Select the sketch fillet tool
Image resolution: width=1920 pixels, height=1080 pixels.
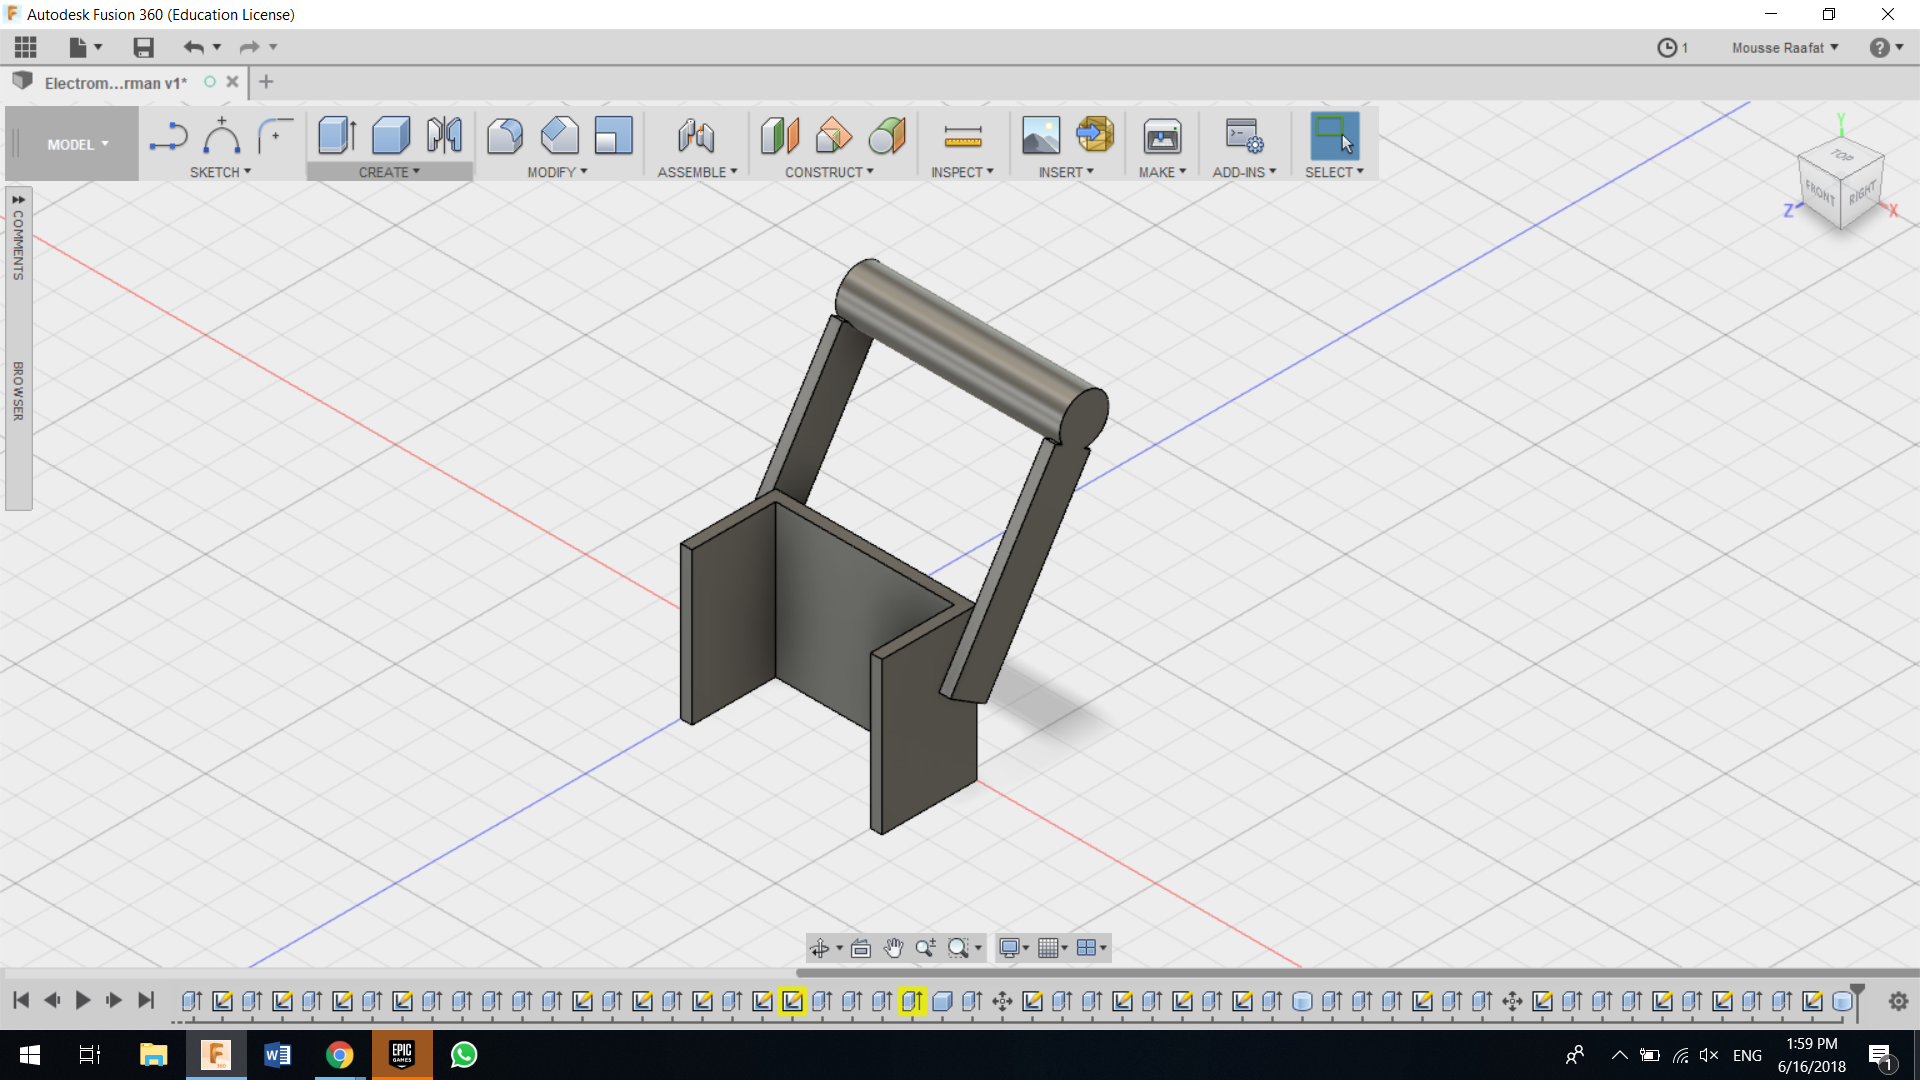point(274,136)
